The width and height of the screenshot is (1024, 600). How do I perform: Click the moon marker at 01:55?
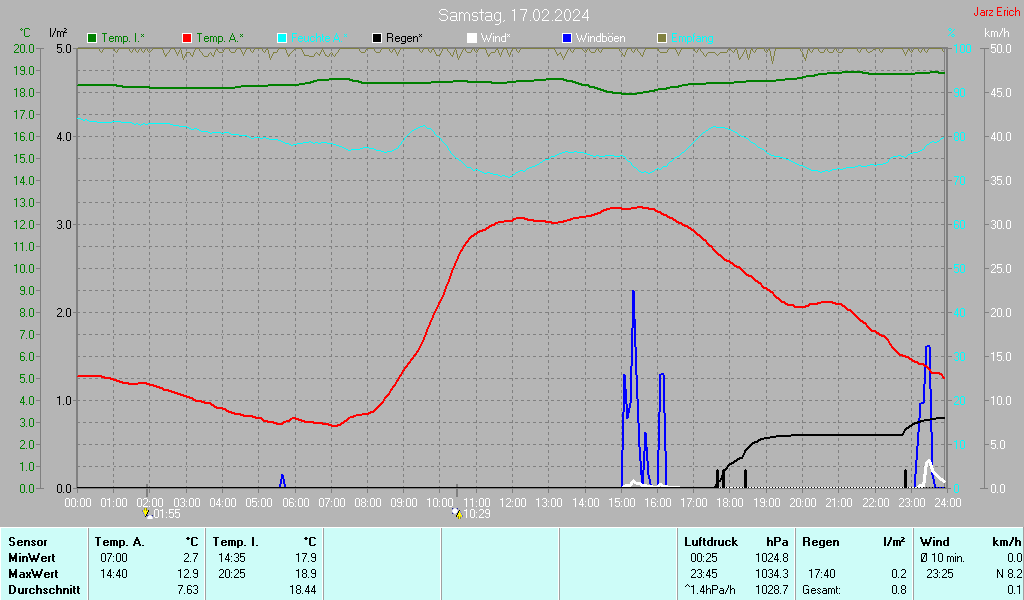coord(149,514)
